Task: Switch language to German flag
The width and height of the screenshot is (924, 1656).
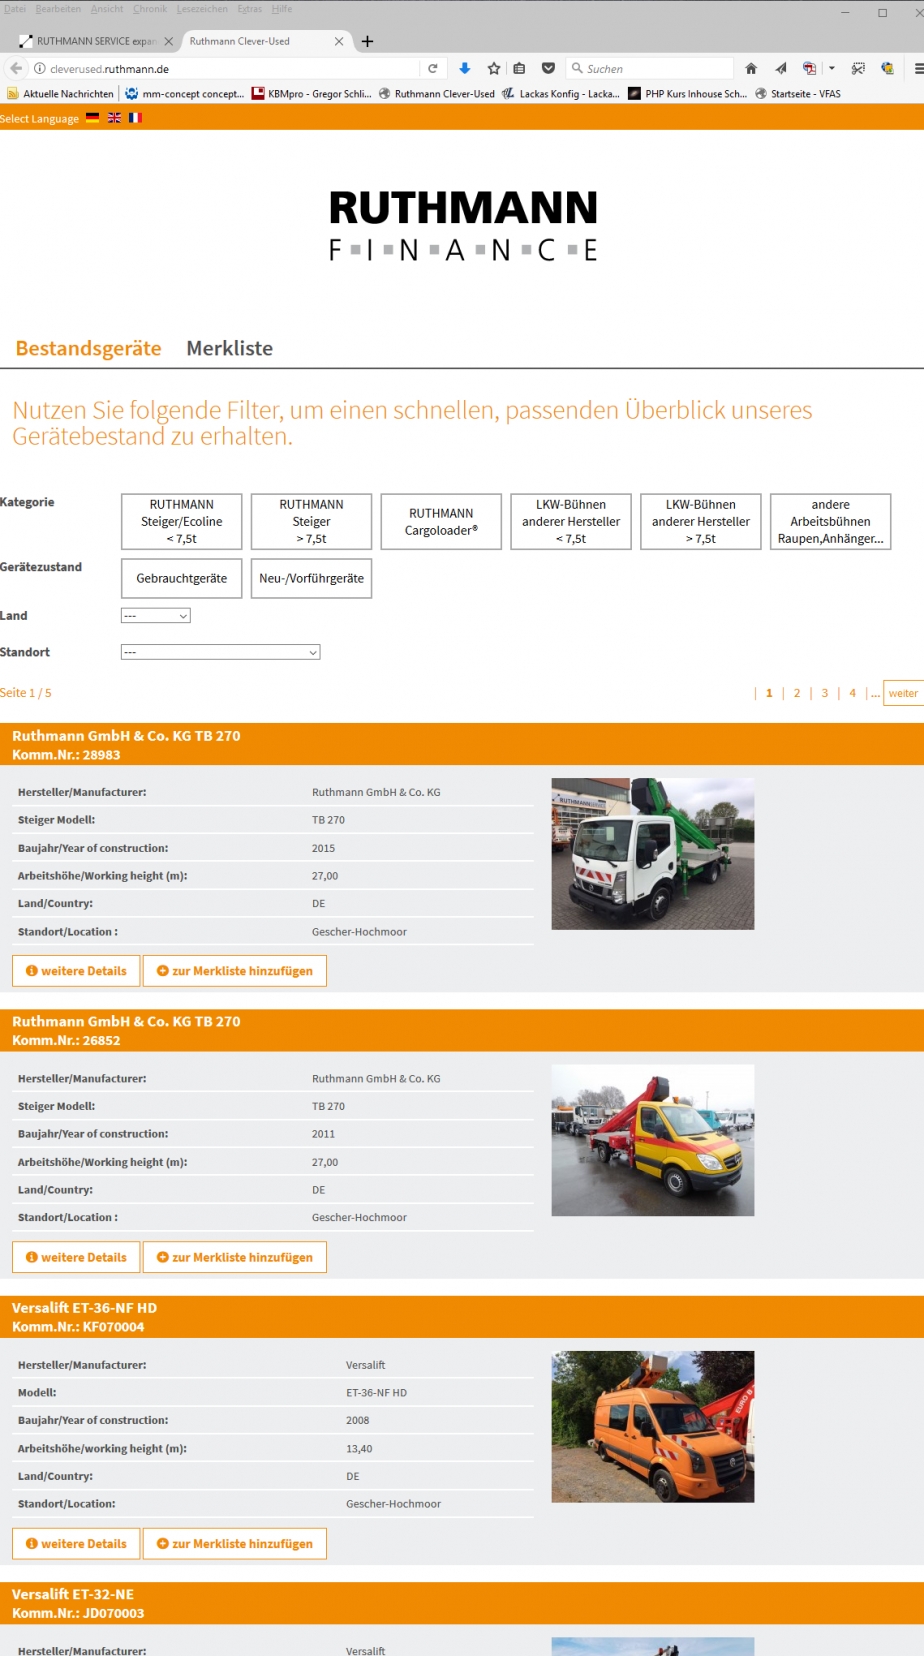Action: 93,117
